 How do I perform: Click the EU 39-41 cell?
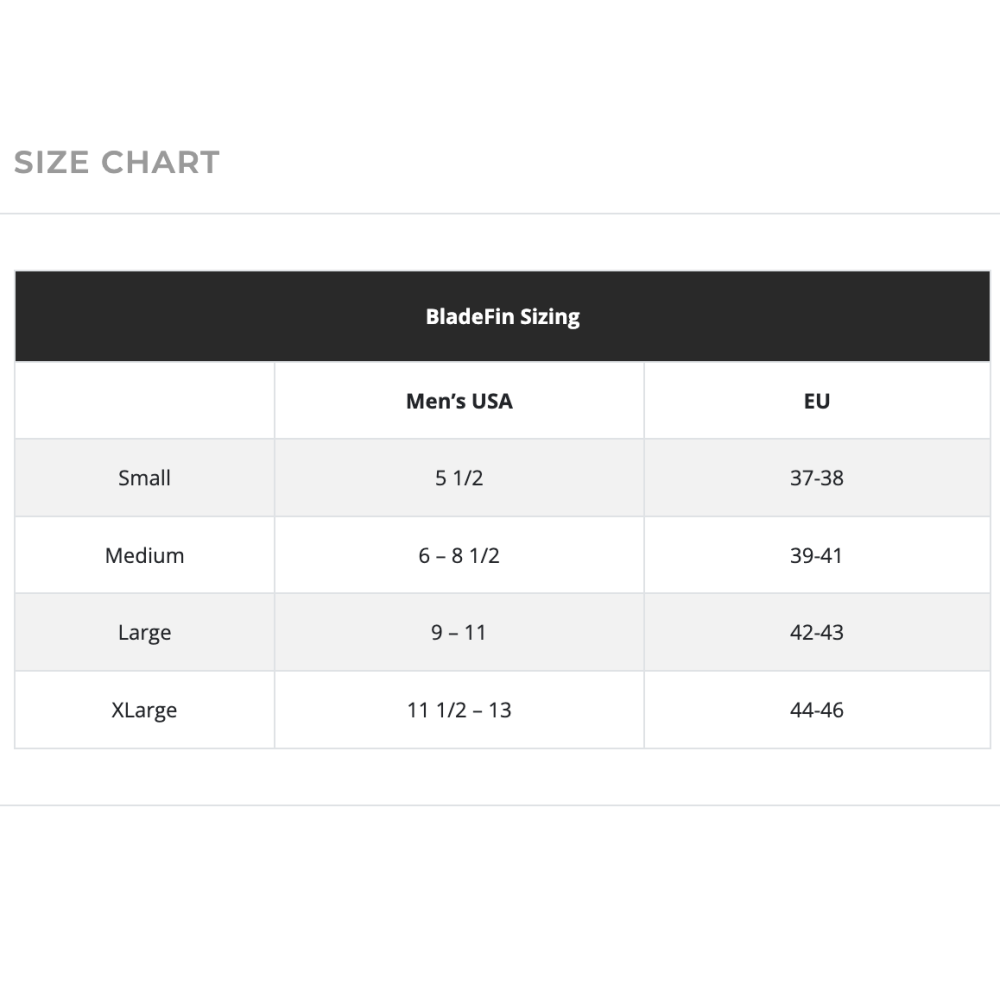816,555
